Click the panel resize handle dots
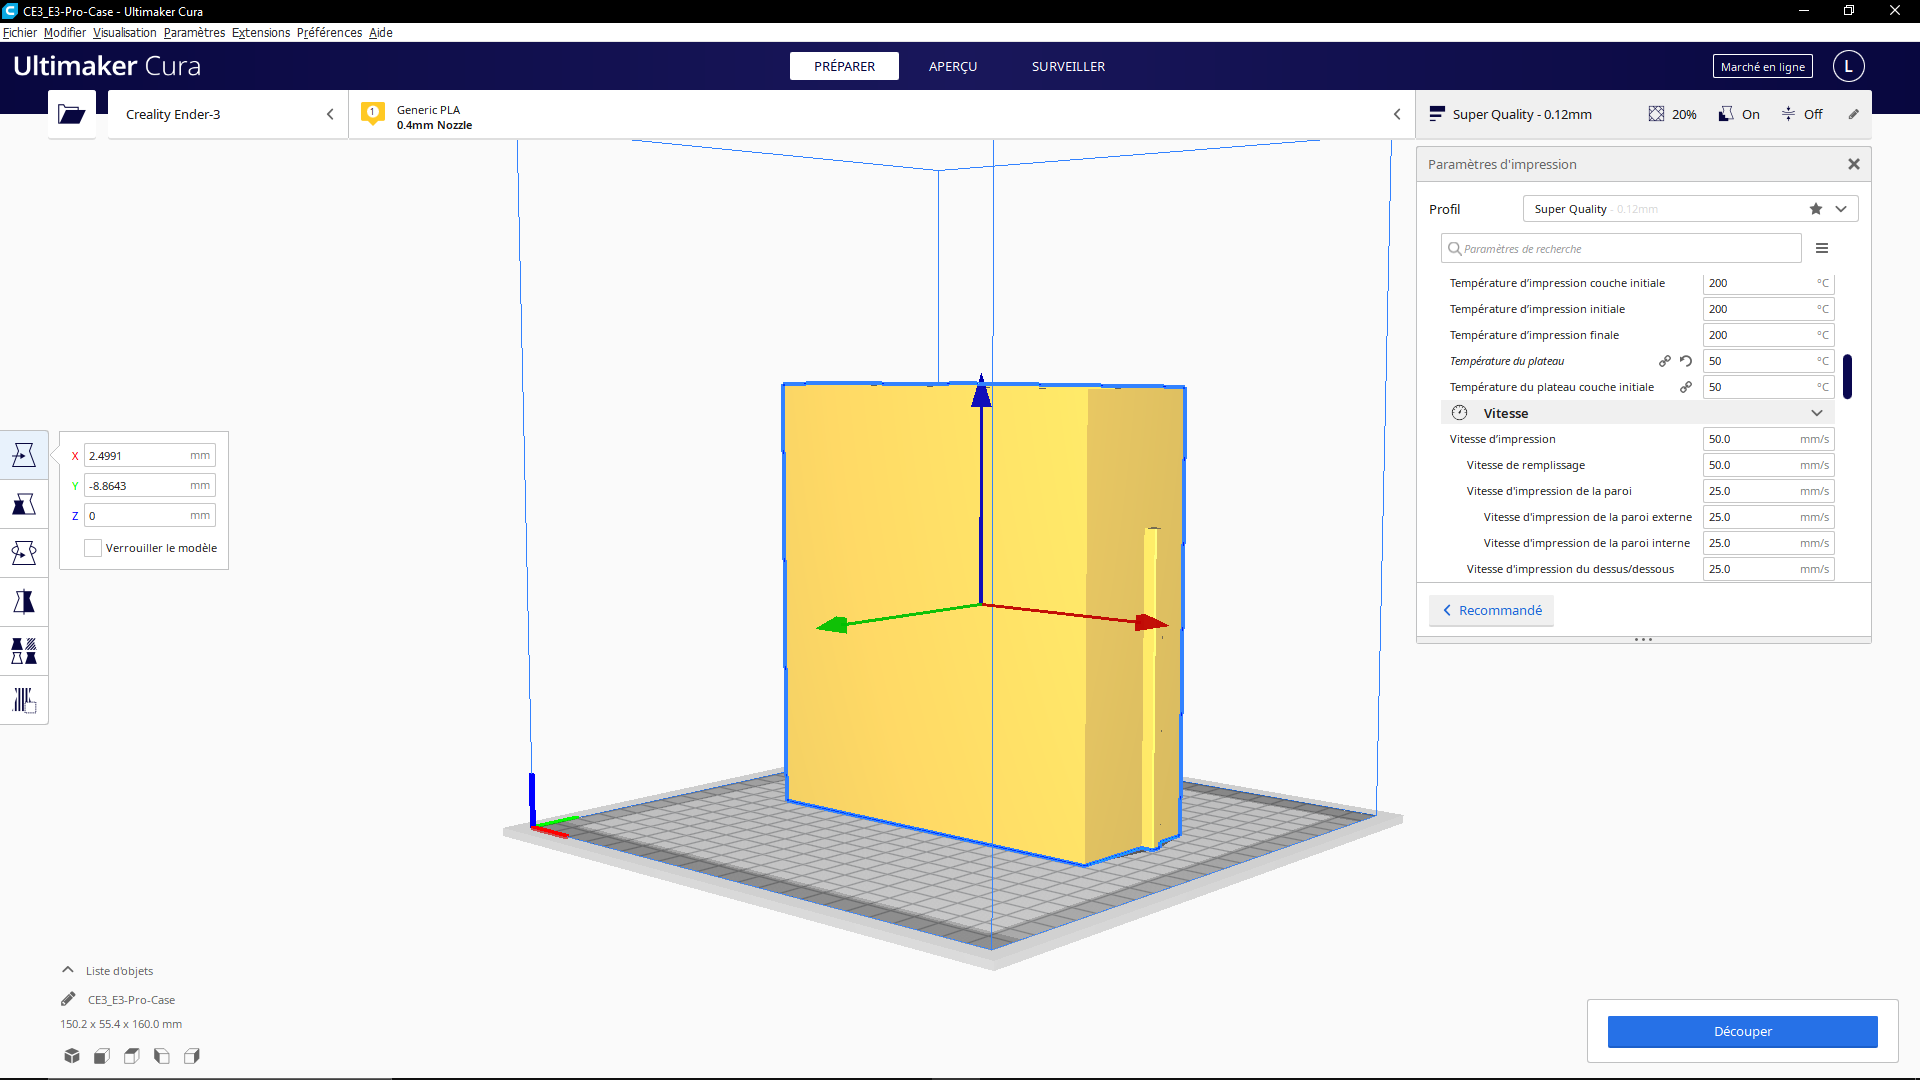 pyautogui.click(x=1643, y=639)
